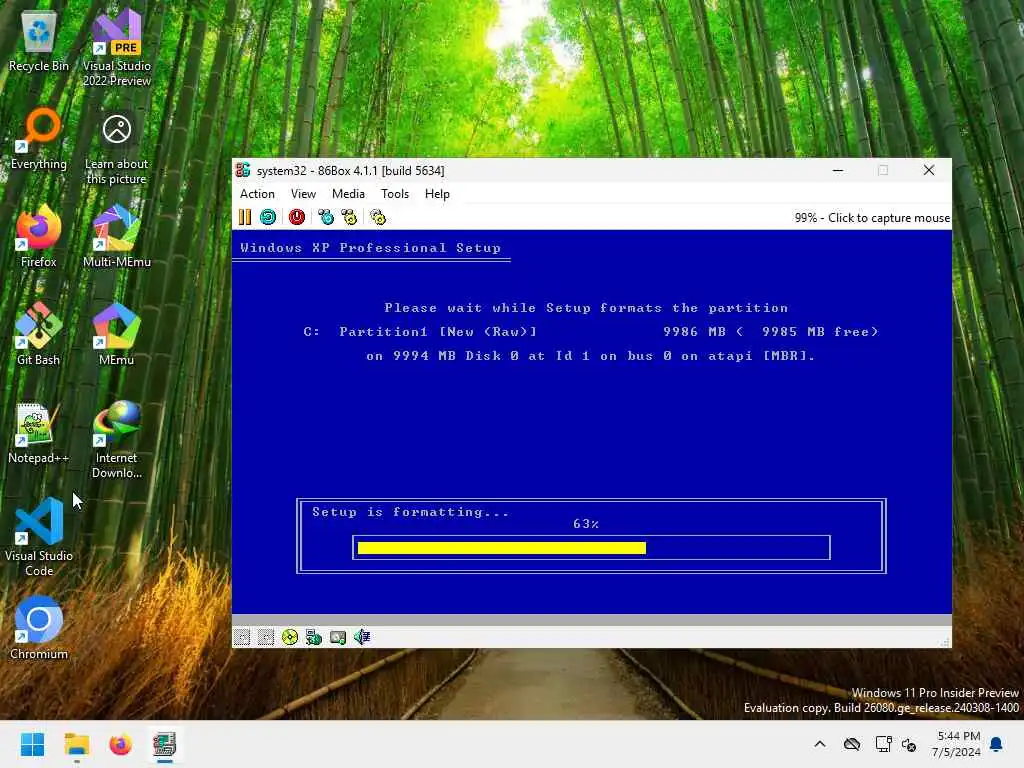
Task: Click the 86Box title bar app icon
Action: [x=243, y=170]
